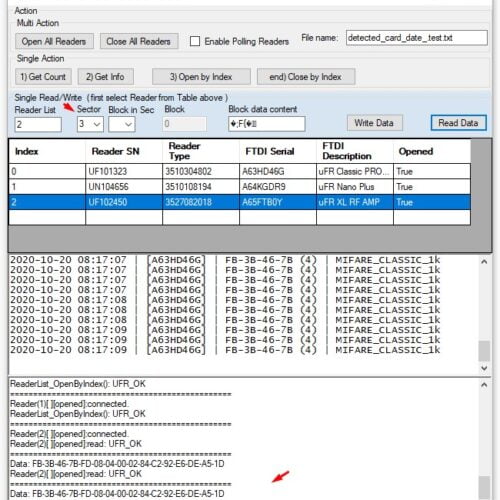
Task: Click the FTDI serial cell A65FTB0Y
Action: 278,202
